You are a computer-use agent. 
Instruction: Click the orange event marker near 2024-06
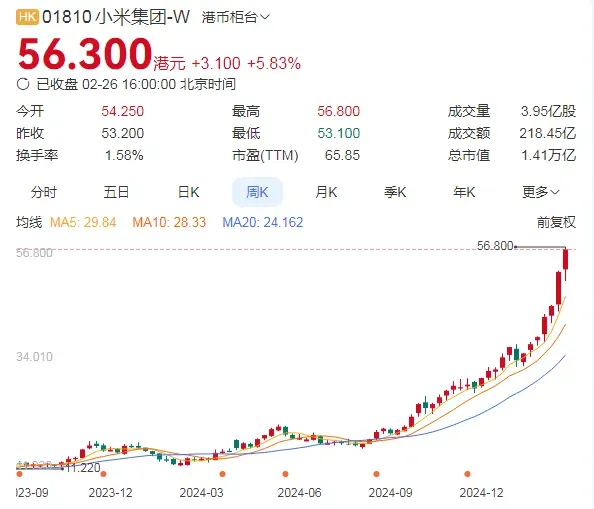pyautogui.click(x=285, y=474)
